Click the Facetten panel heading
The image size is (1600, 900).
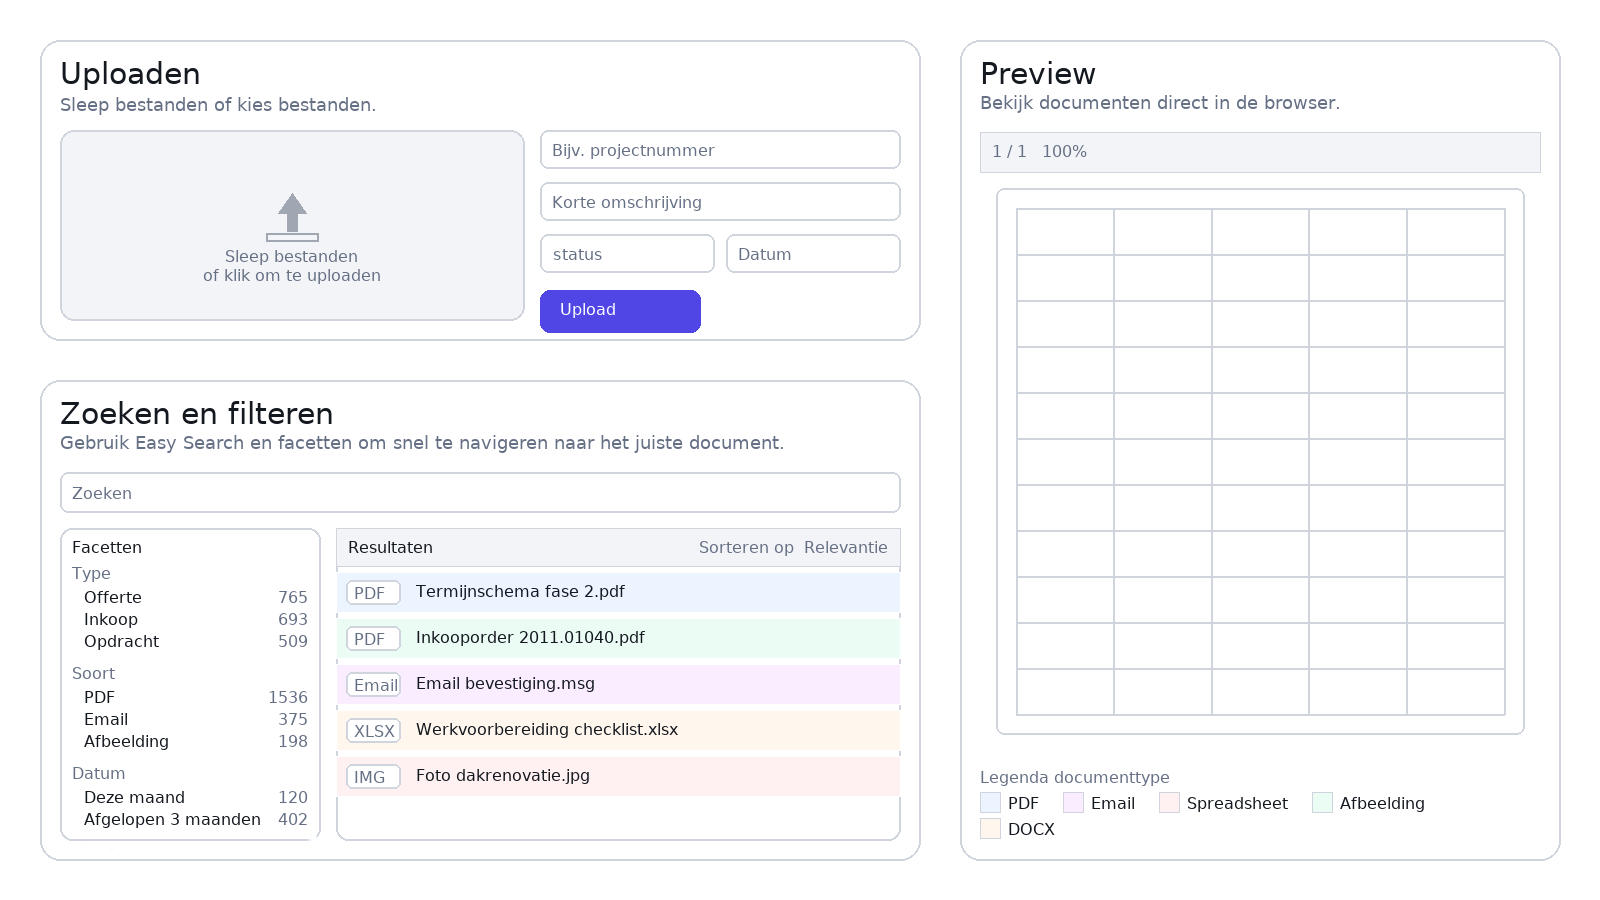106,547
